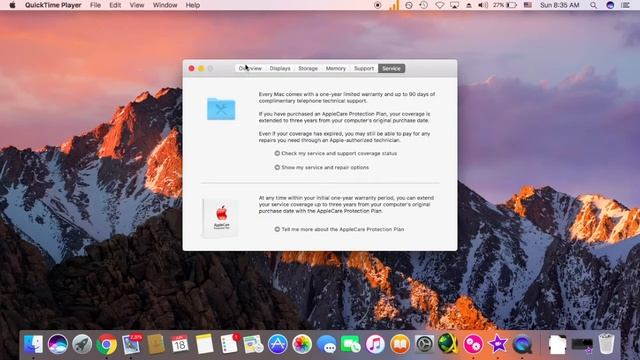Open Contacts book icon in dock
Viewport: 640px width, 360px height.
pos(156,344)
